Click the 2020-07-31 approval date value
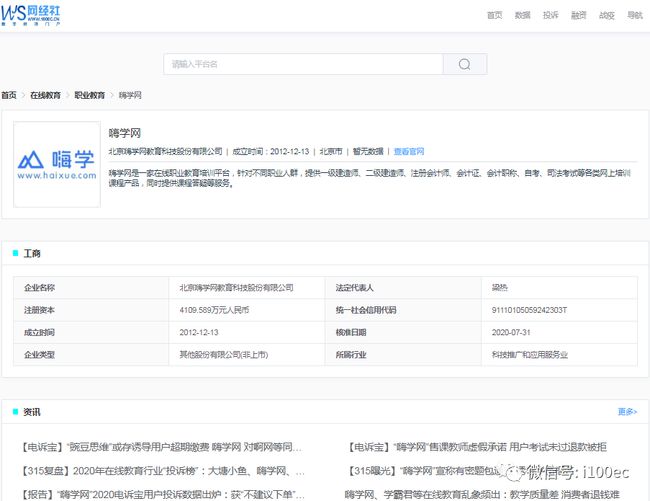 tap(511, 332)
